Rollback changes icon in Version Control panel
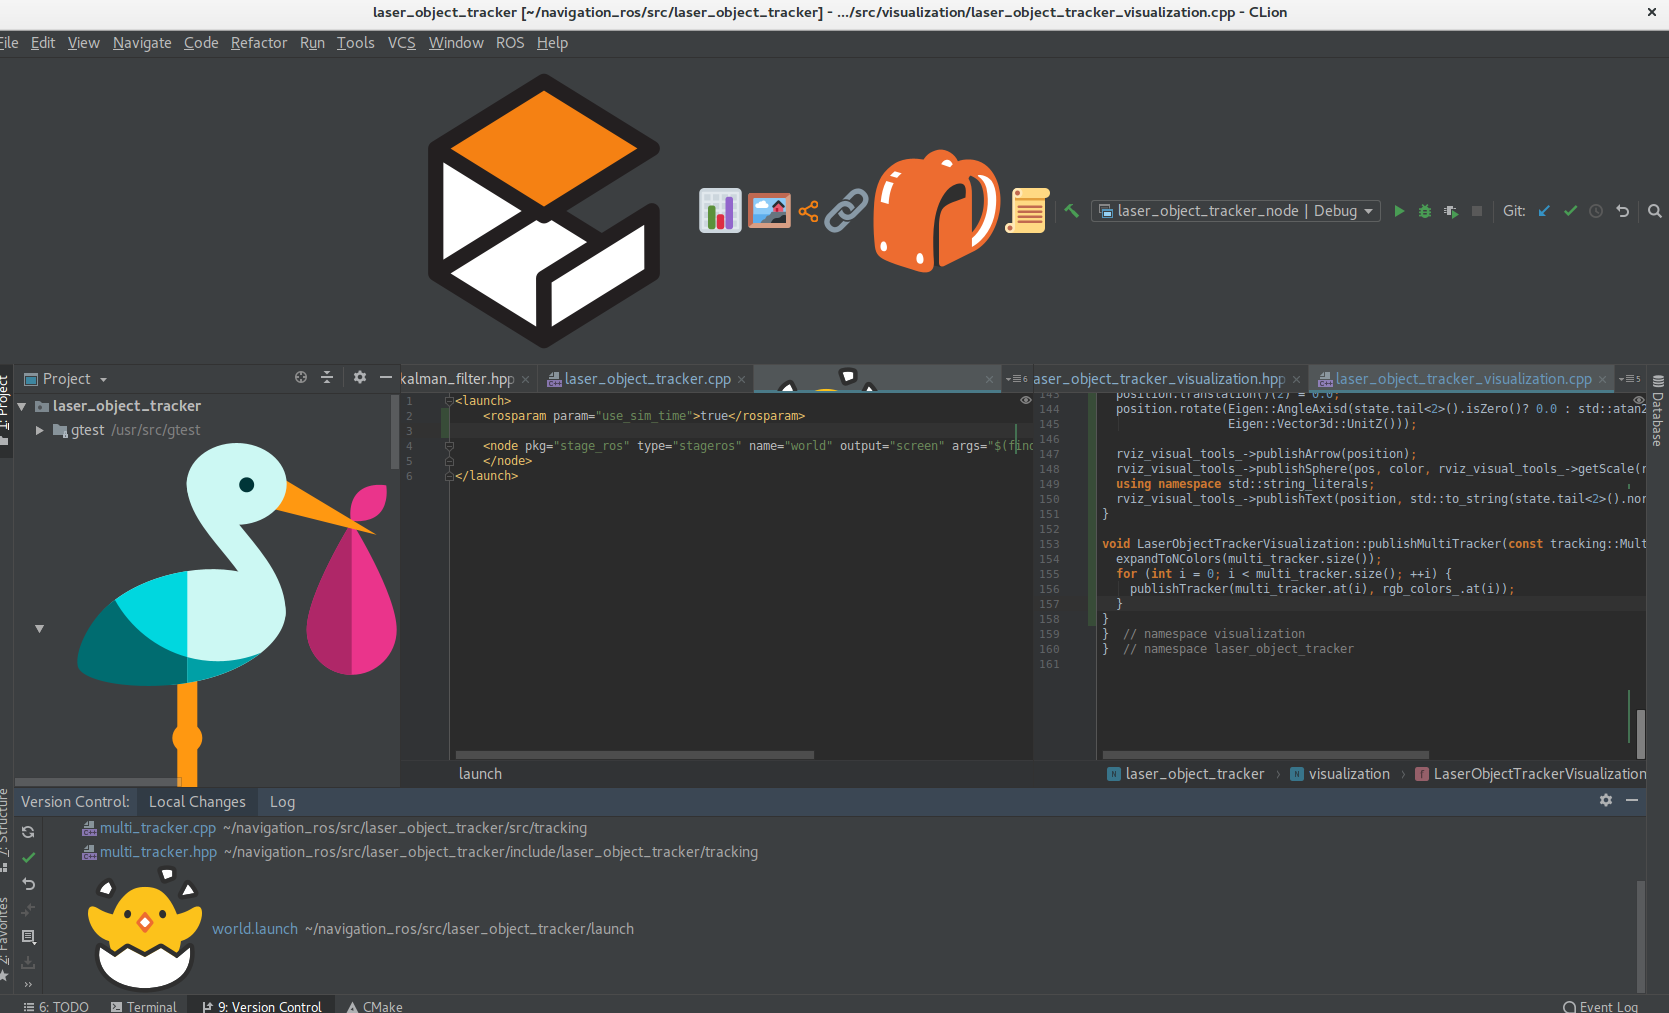Viewport: 1669px width, 1013px height. [28, 884]
